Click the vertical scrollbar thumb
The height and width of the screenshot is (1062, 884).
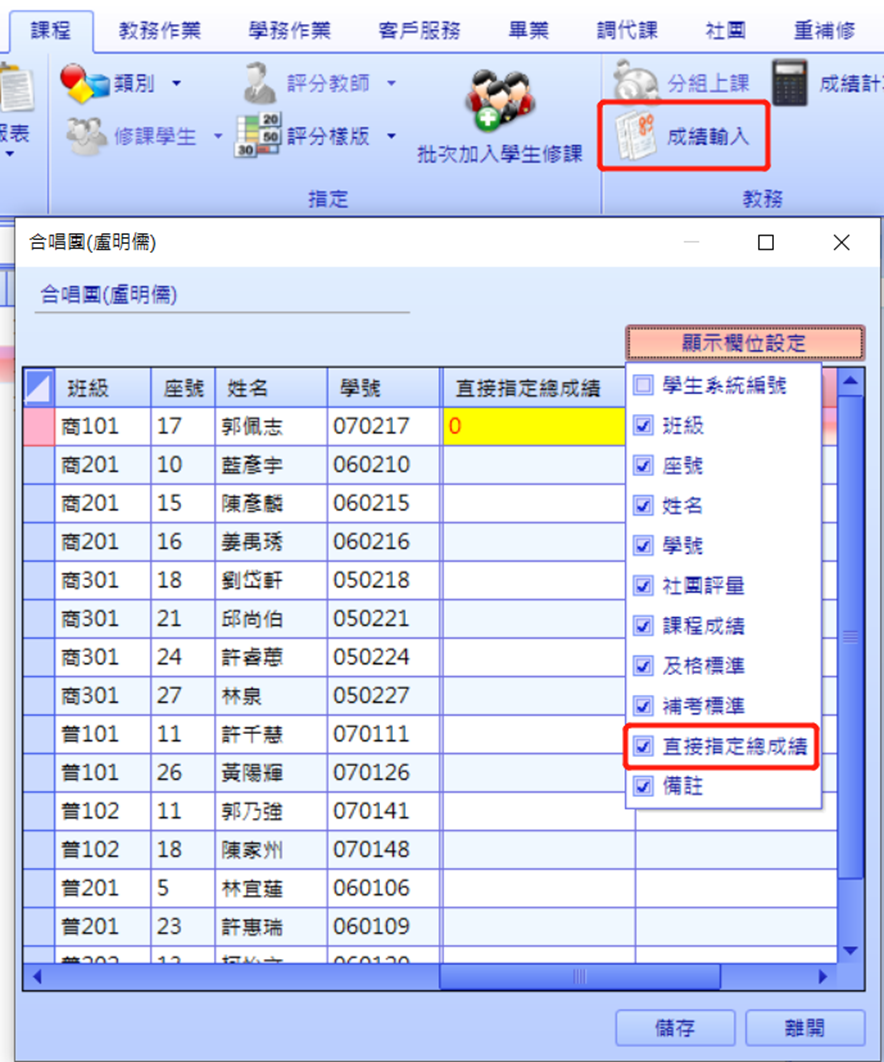850,637
